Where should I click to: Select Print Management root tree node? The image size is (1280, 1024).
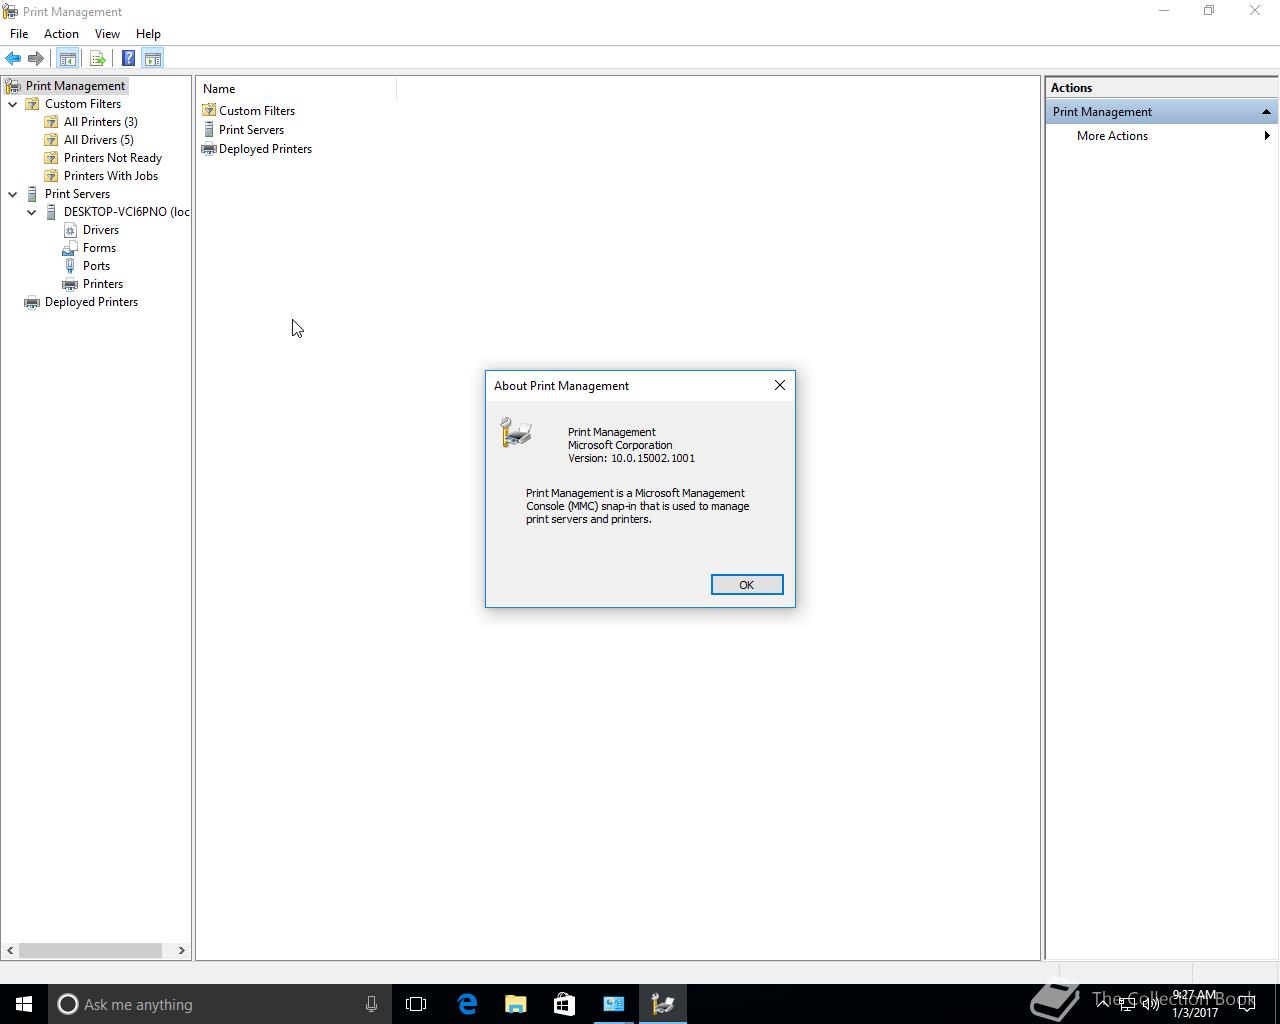(75, 86)
